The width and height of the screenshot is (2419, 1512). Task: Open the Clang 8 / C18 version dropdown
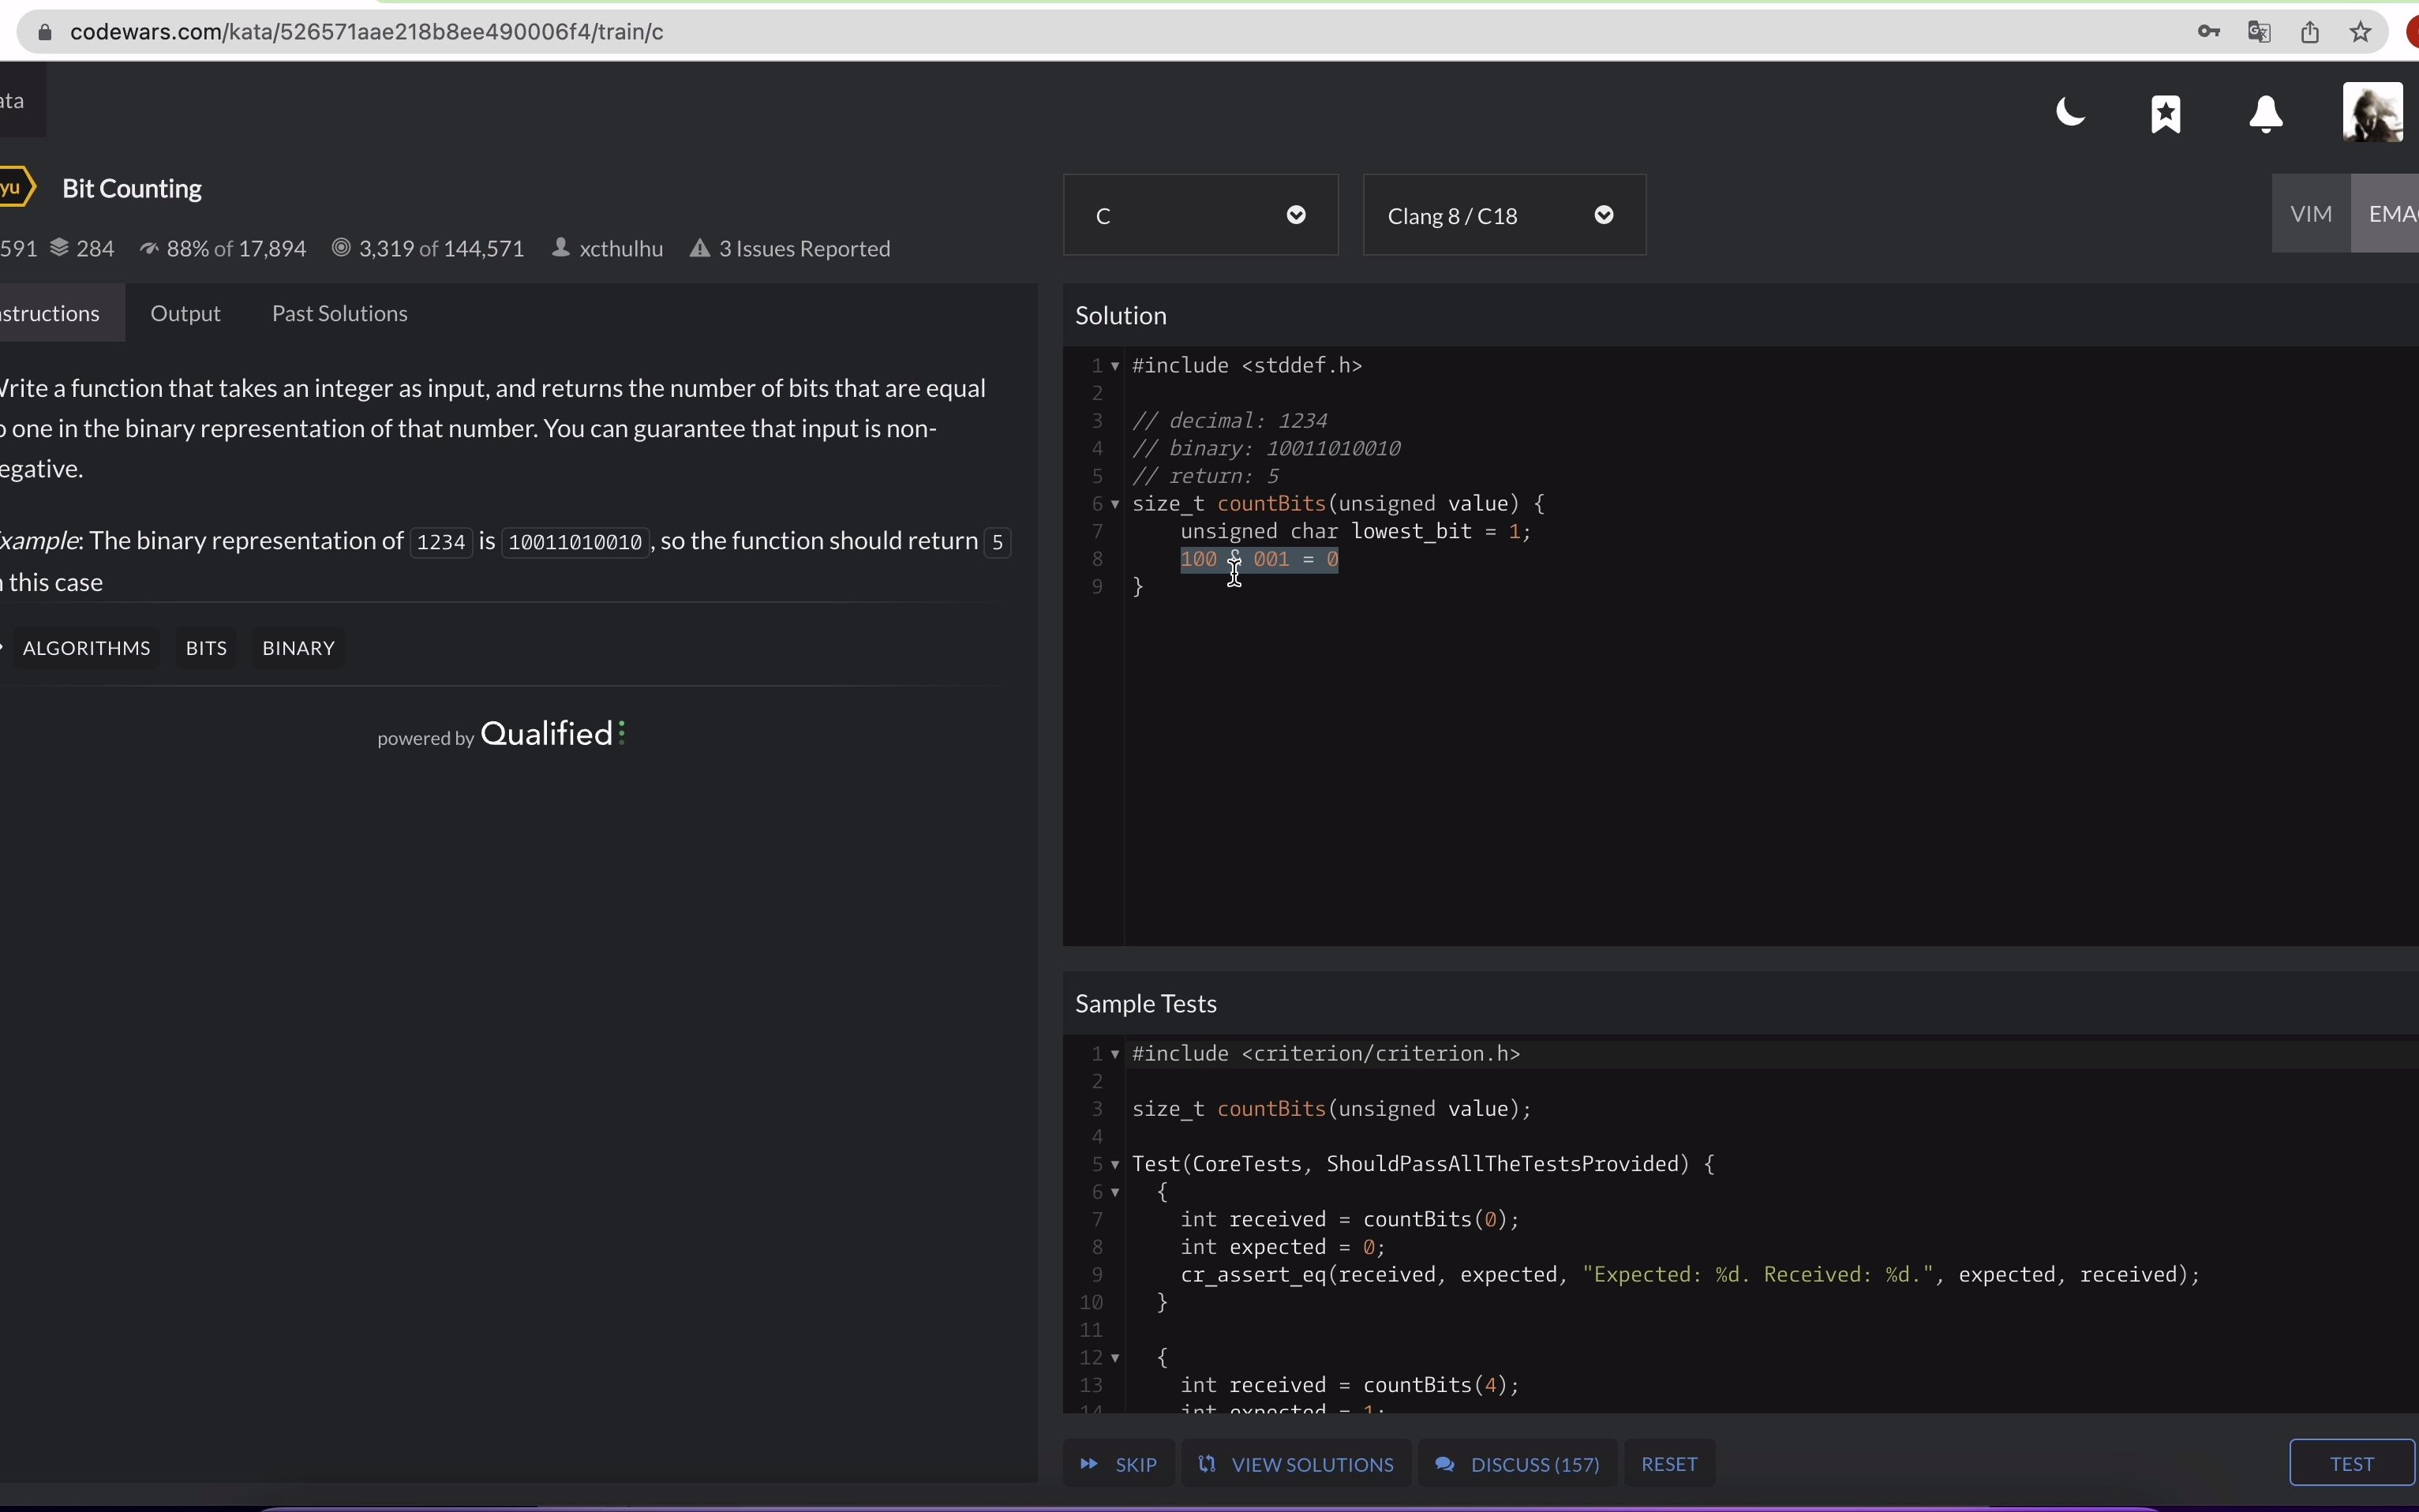(x=1503, y=216)
